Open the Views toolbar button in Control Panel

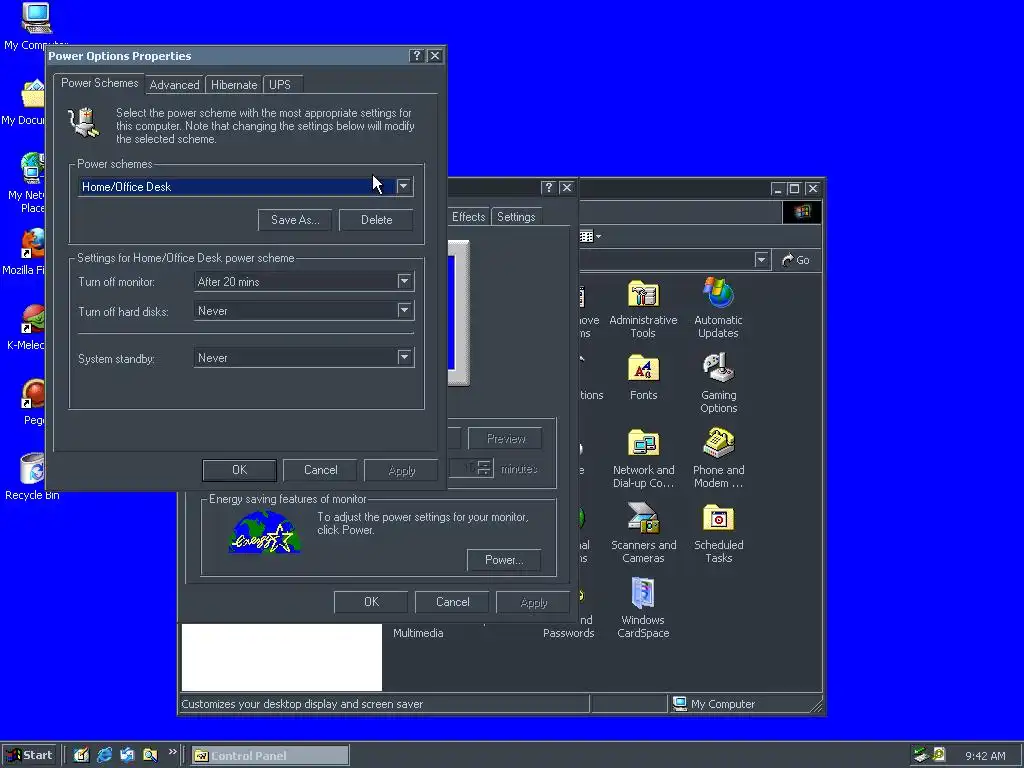(586, 236)
